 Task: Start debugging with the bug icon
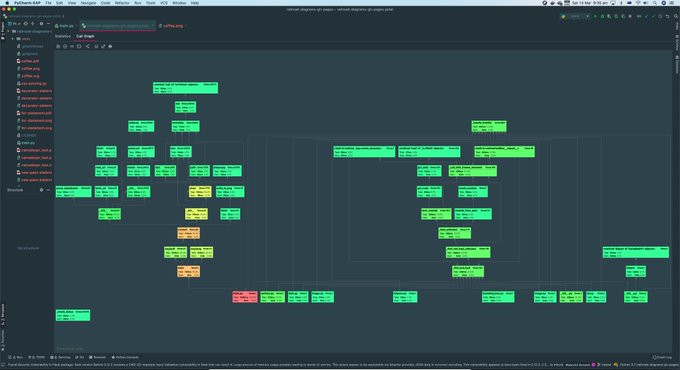point(602,16)
